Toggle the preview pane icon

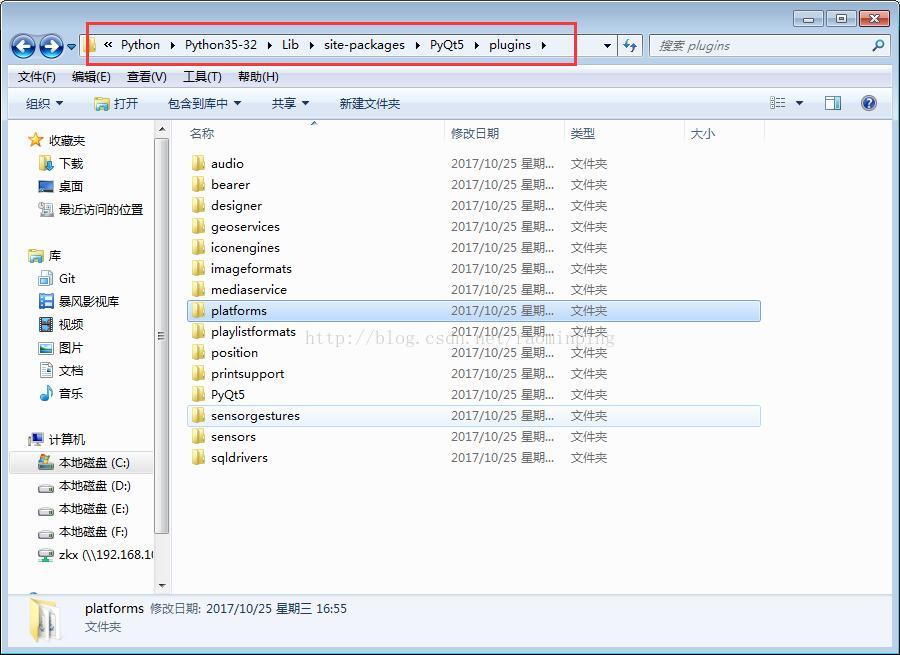(833, 103)
